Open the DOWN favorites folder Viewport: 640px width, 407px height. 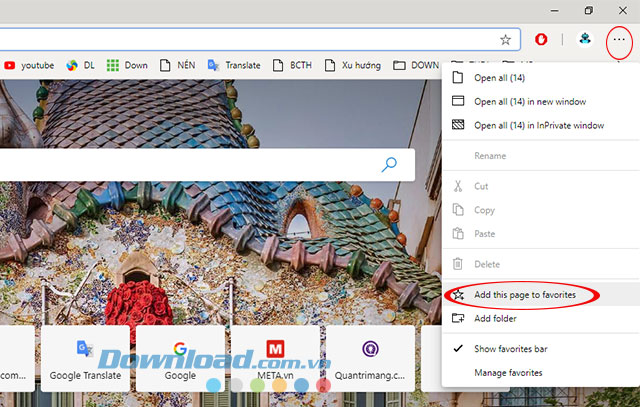coord(416,65)
